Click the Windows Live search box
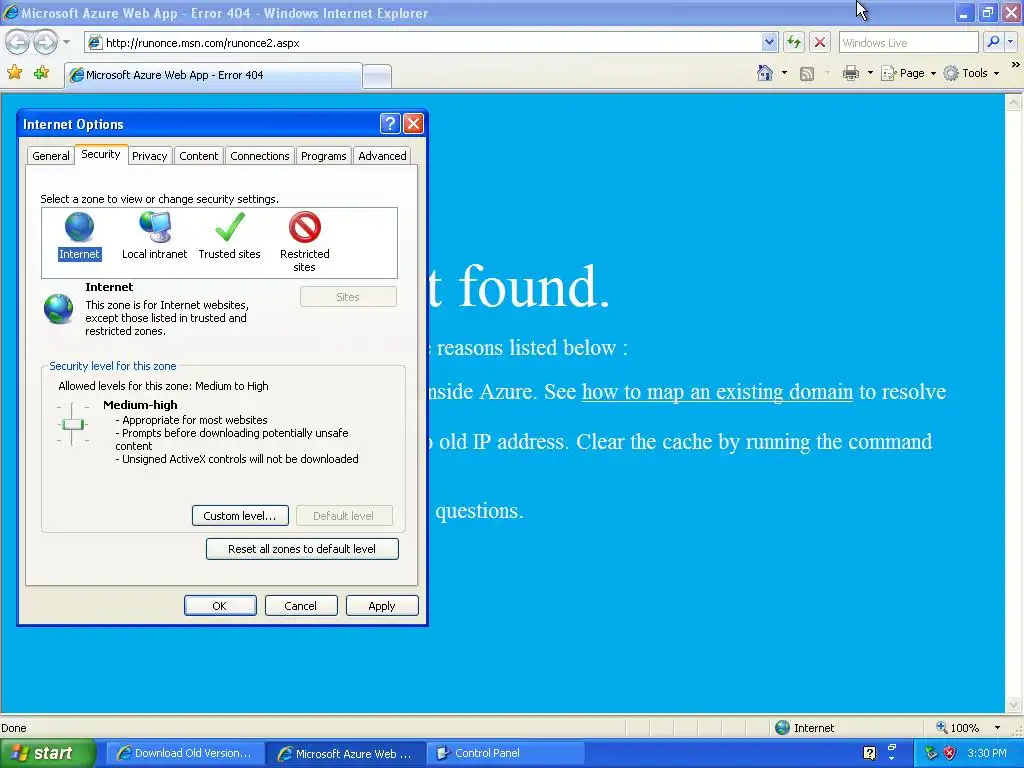1024x768 pixels. click(908, 43)
